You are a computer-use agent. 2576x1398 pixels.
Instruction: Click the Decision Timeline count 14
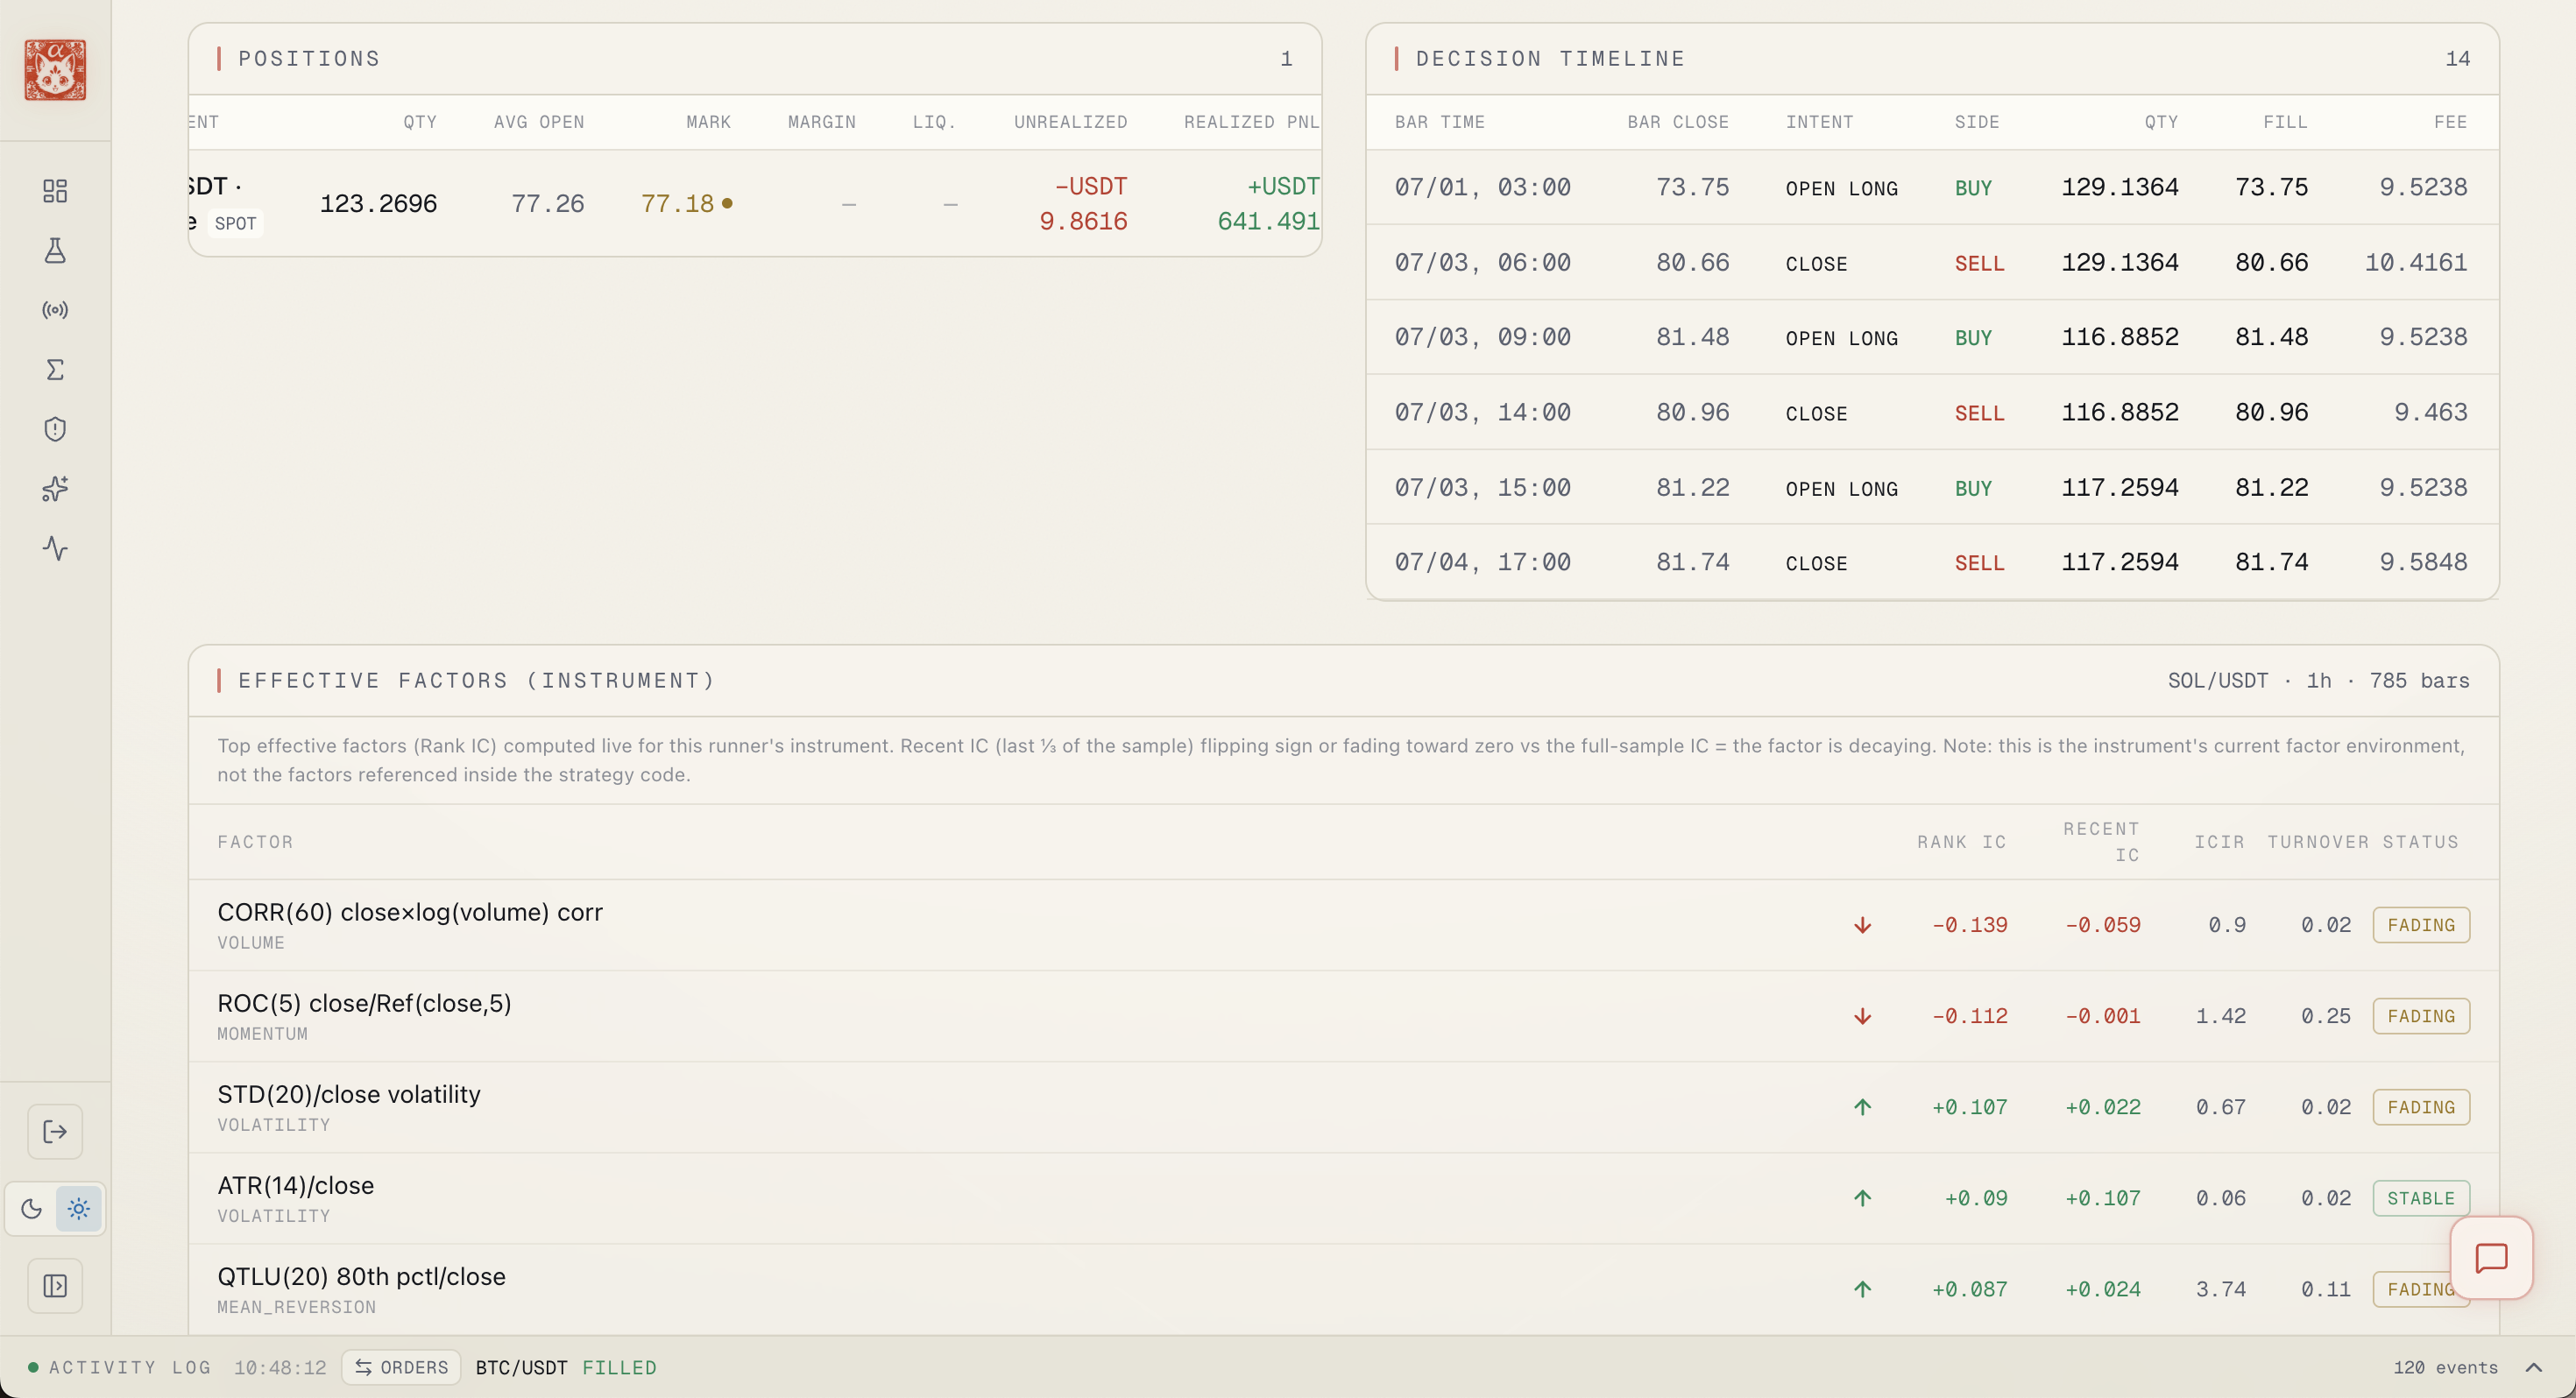pos(2457,59)
